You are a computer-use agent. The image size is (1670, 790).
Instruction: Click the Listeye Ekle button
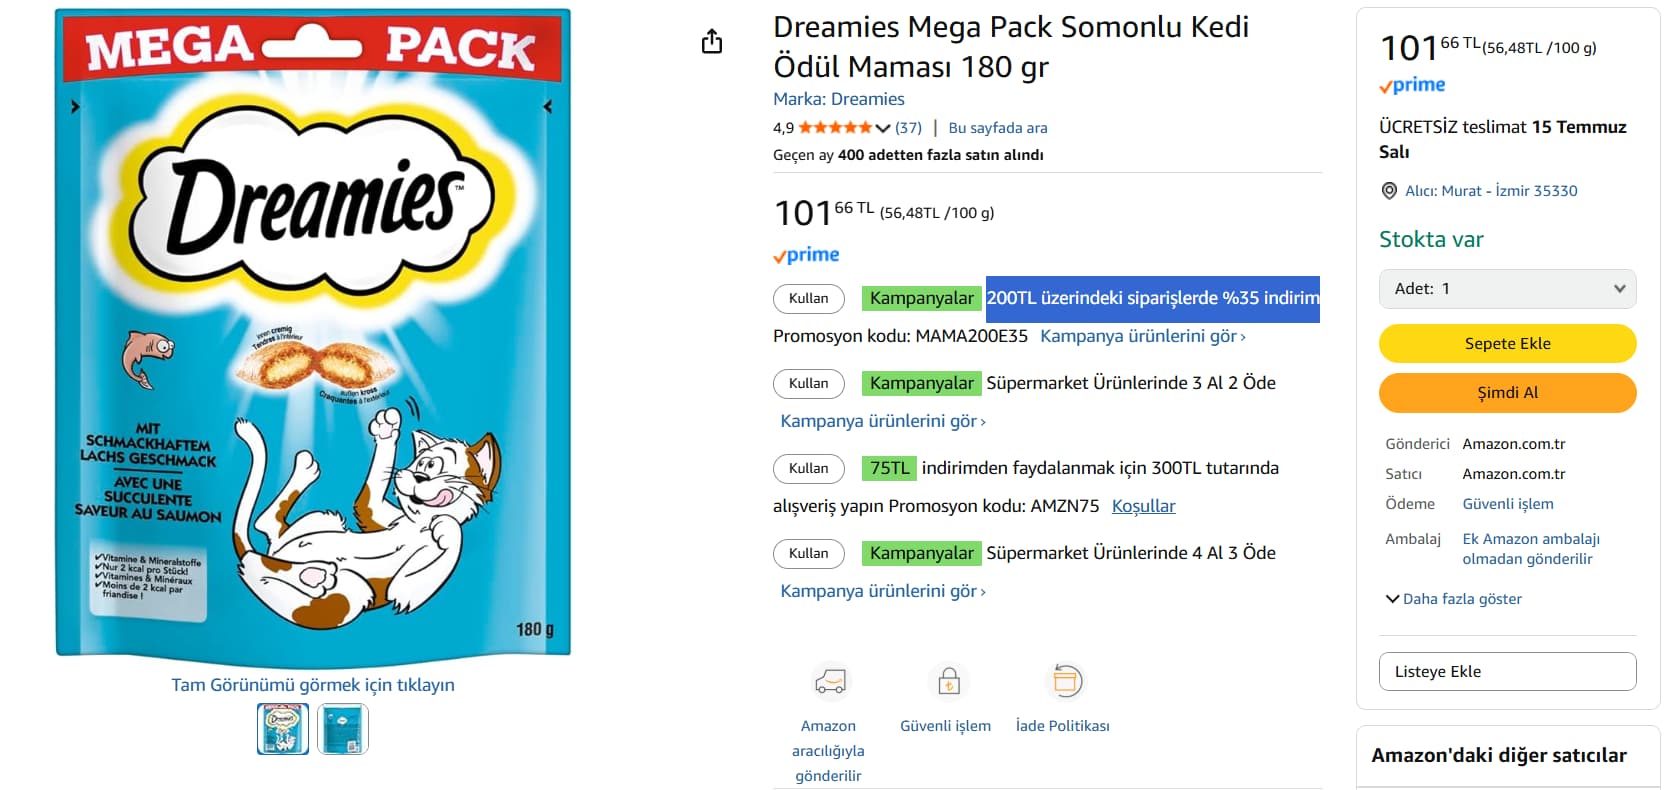[x=1507, y=672]
